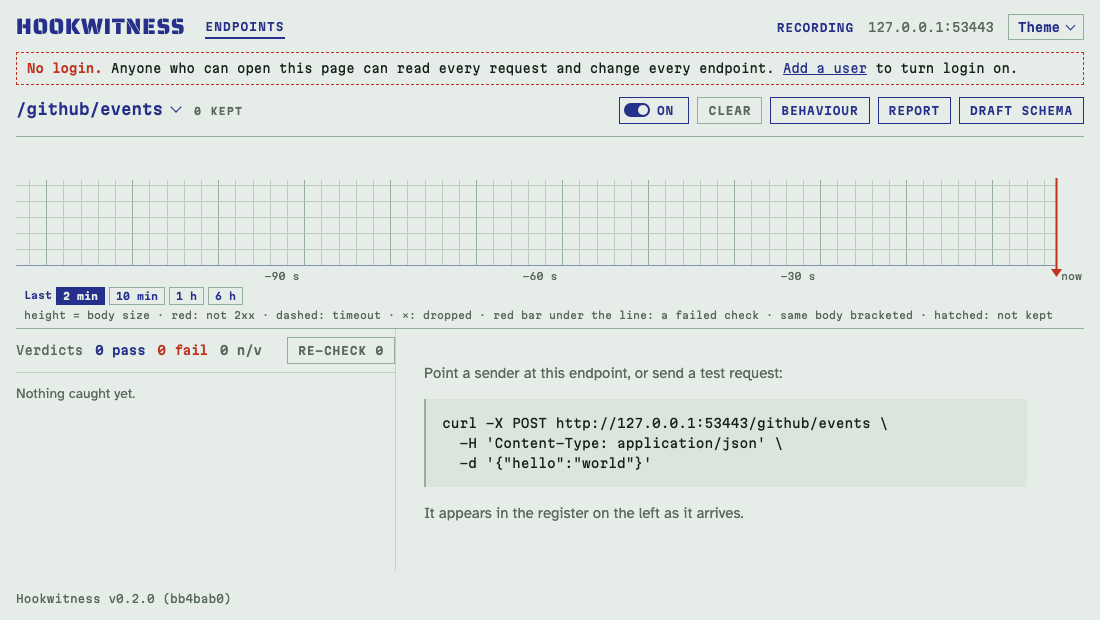The height and width of the screenshot is (620, 1100).
Task: Select the 10 min time range
Action: (x=137, y=296)
